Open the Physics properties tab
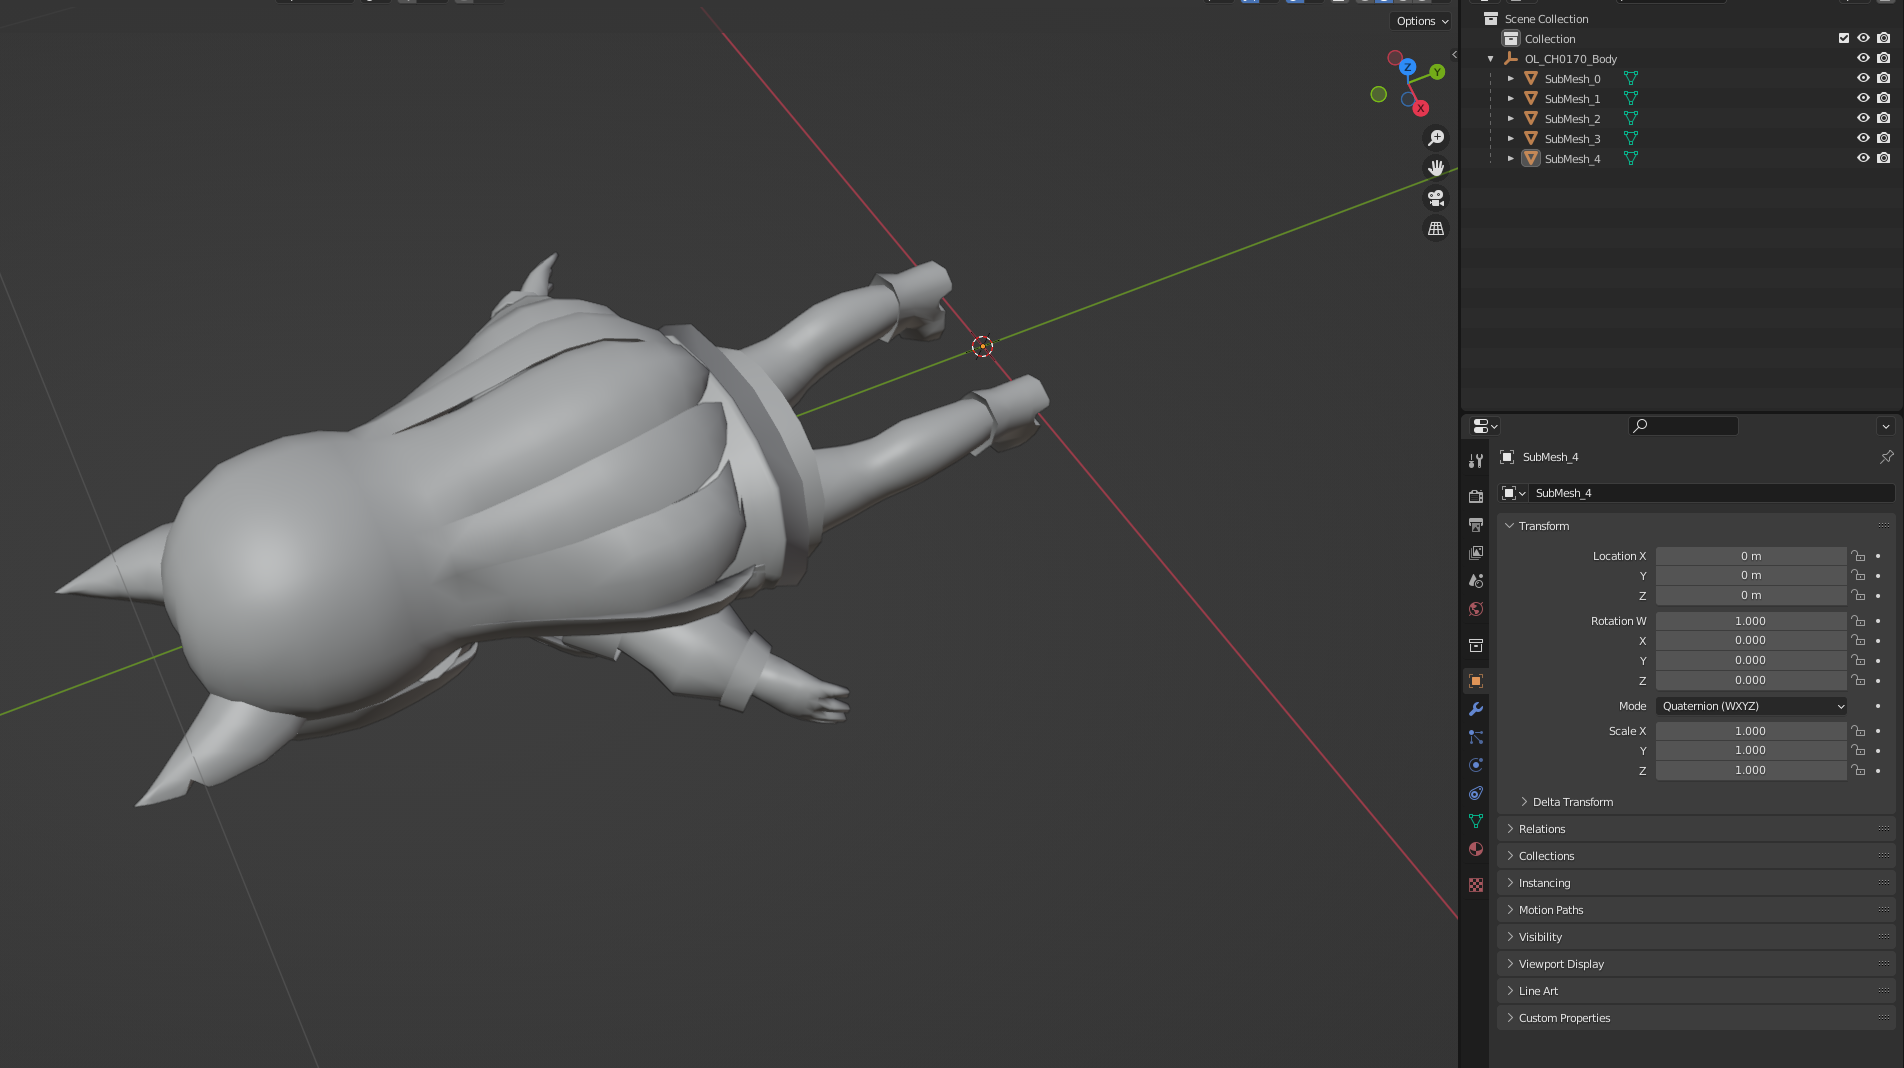Screen dimensions: 1904x1068 tap(1476, 765)
